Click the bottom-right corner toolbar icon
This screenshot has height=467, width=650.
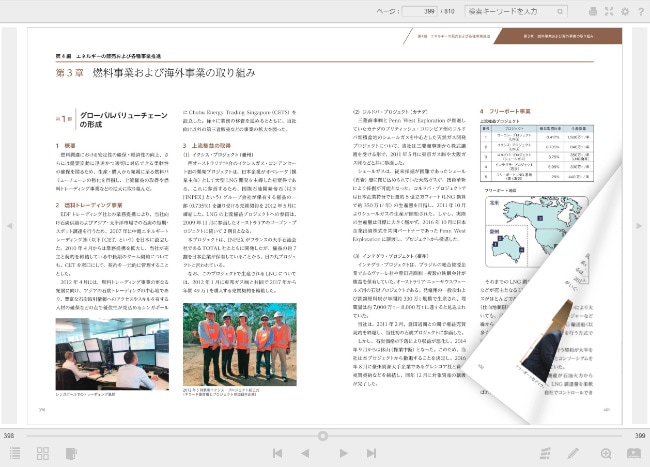pyautogui.click(x=633, y=453)
